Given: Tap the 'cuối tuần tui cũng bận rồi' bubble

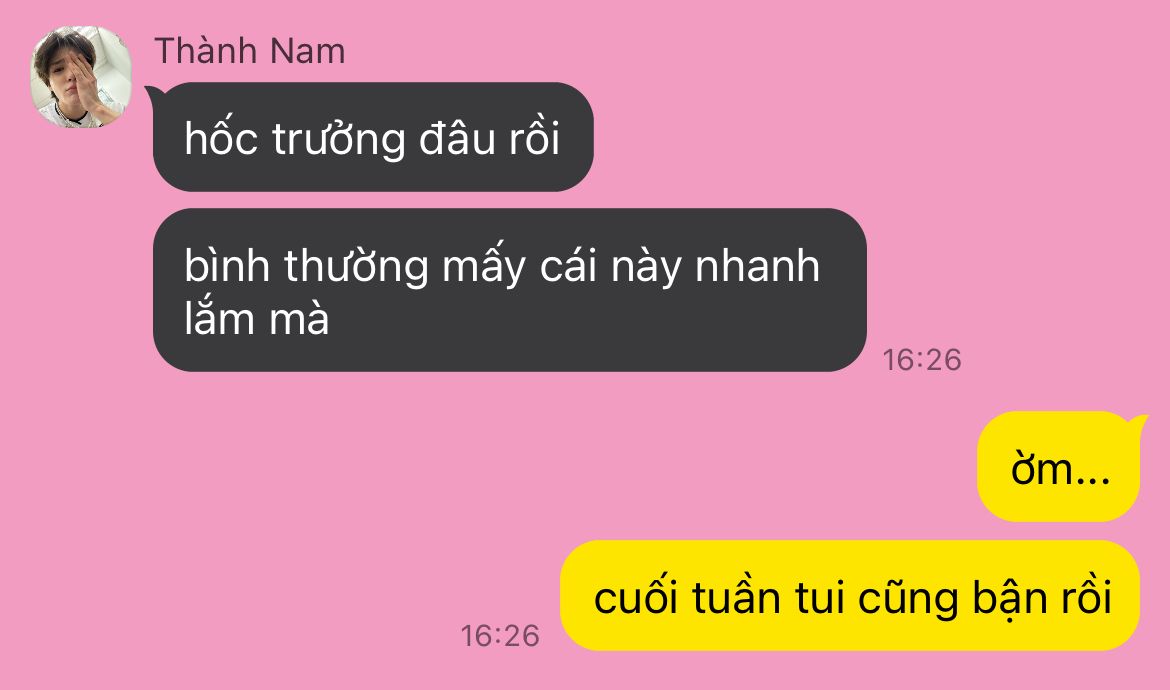Looking at the screenshot, I should (x=851, y=596).
